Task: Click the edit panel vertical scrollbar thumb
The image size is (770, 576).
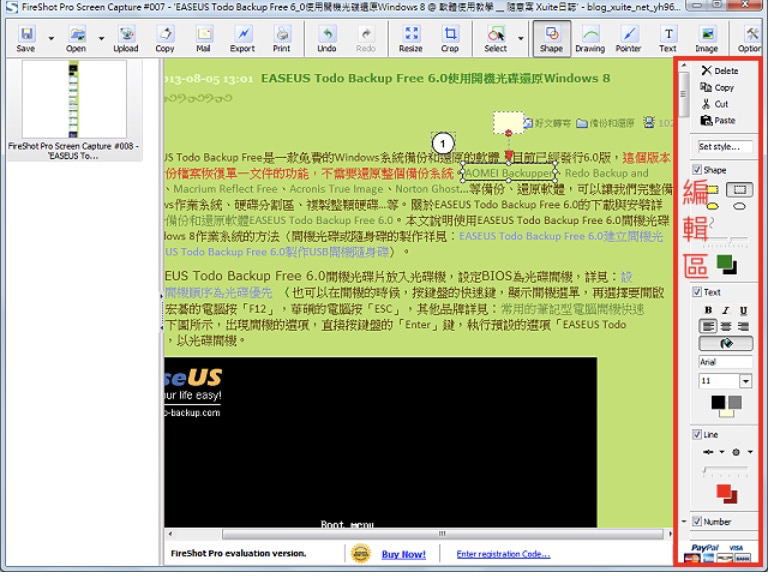Action: 684,94
